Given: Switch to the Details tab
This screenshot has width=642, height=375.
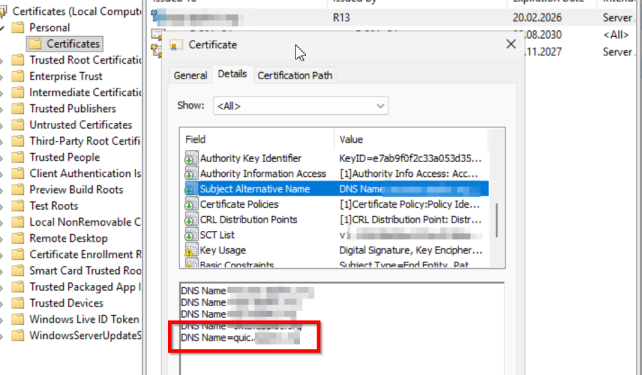Looking at the screenshot, I should coord(232,74).
